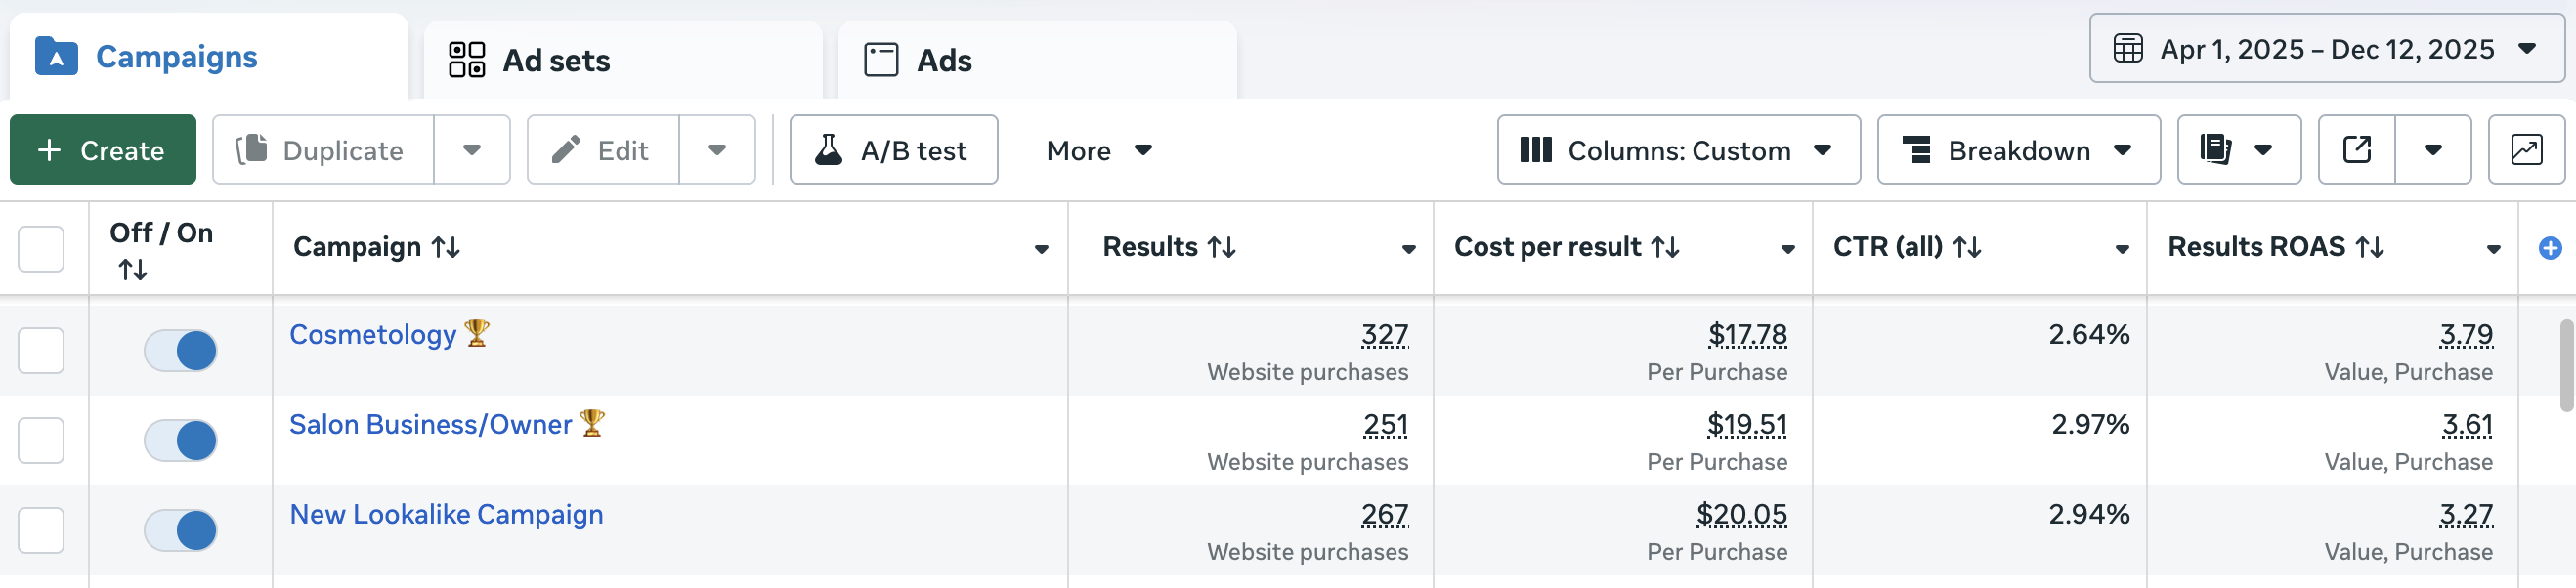This screenshot has width=2576, height=588.
Task: Open the date range dropdown
Action: 2325,48
